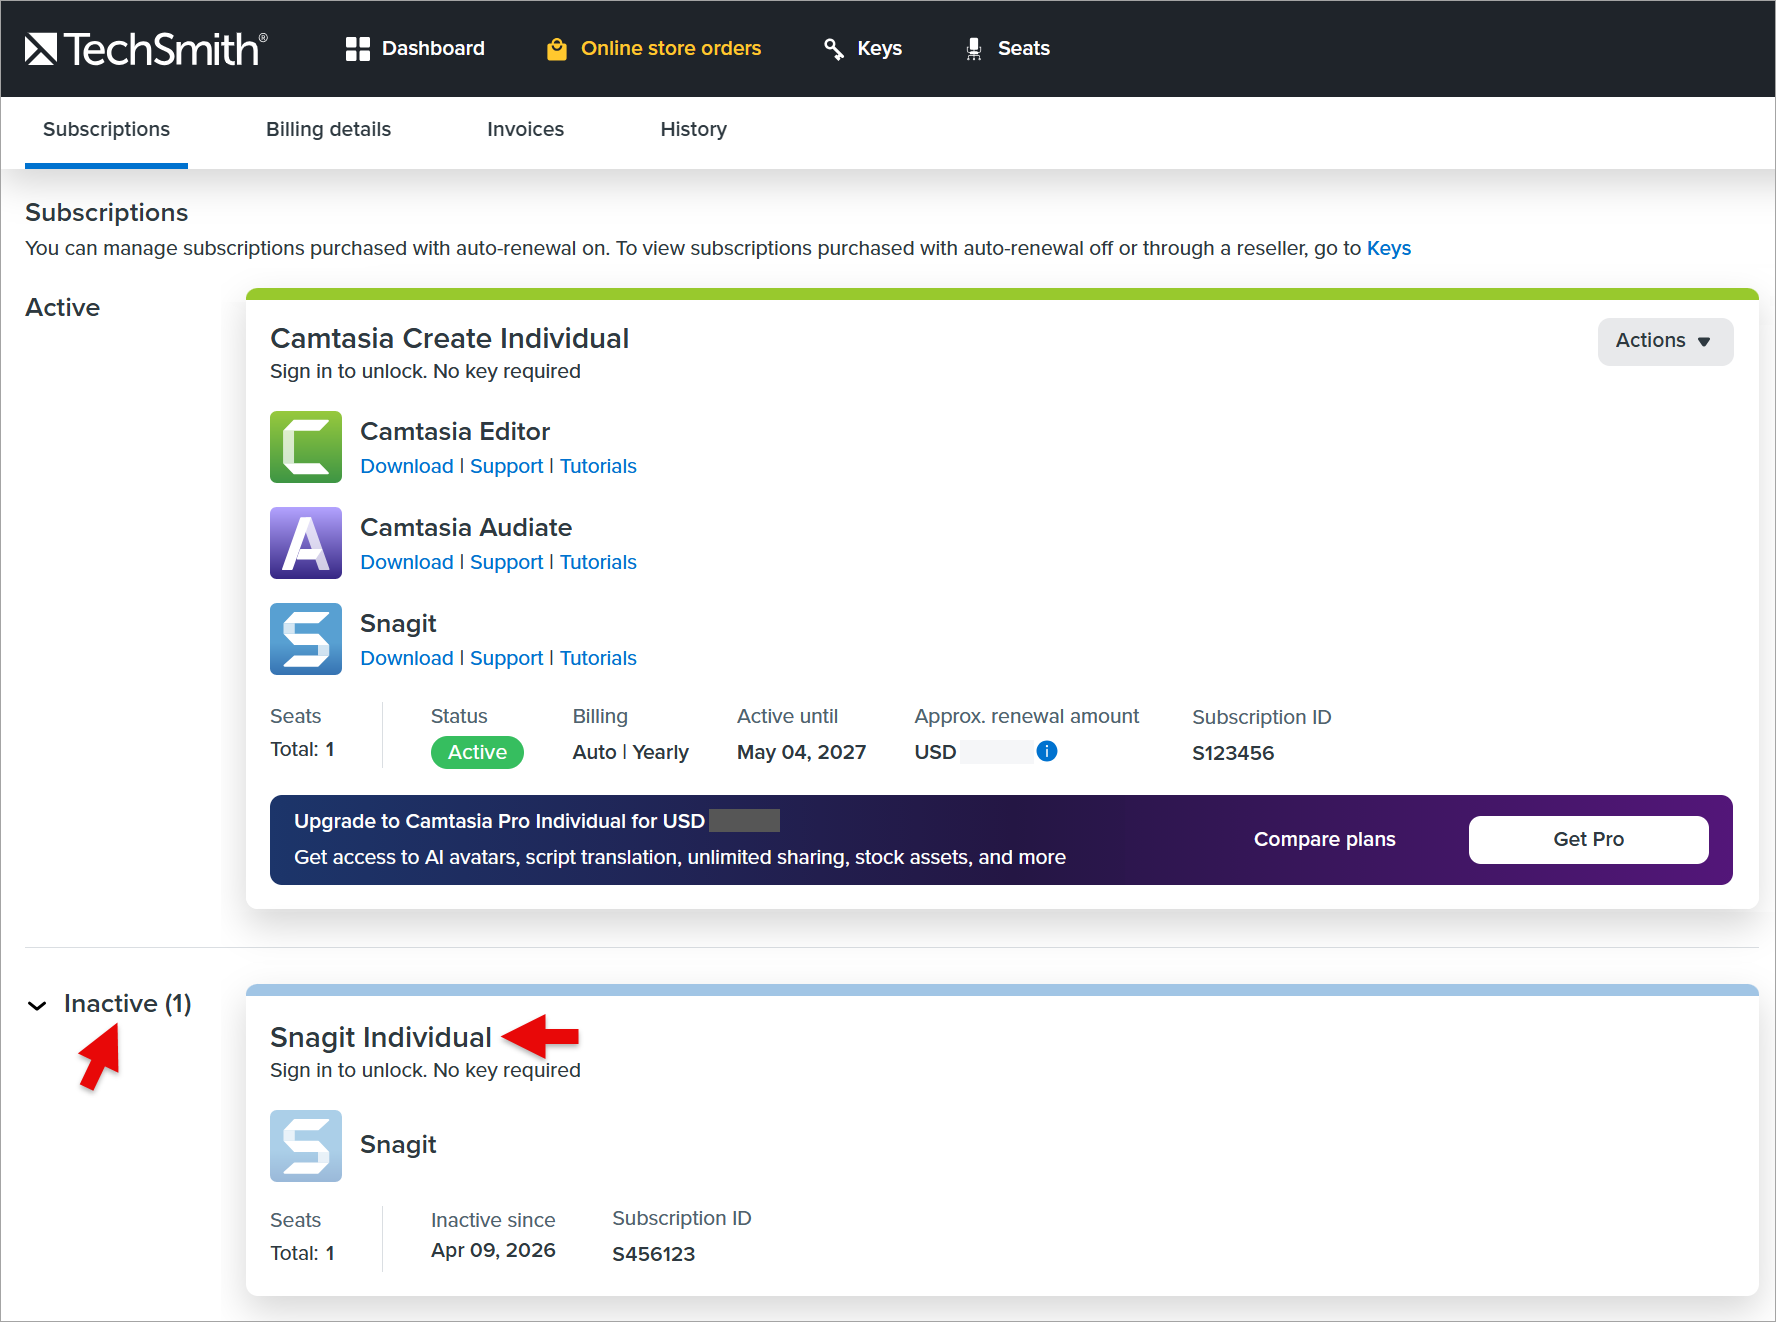Click subscription ID S456123

(x=653, y=1254)
